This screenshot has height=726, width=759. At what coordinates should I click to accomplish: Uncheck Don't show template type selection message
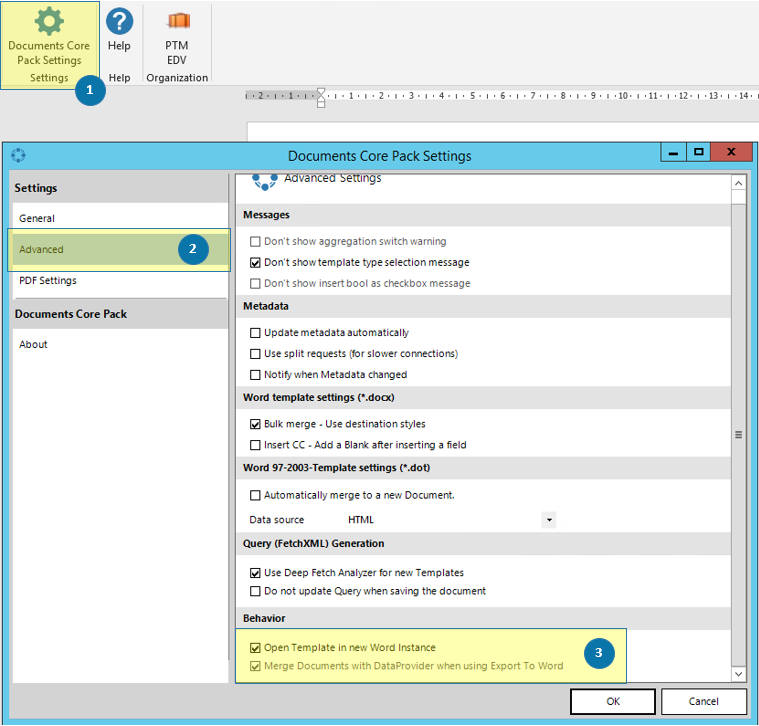(x=255, y=263)
